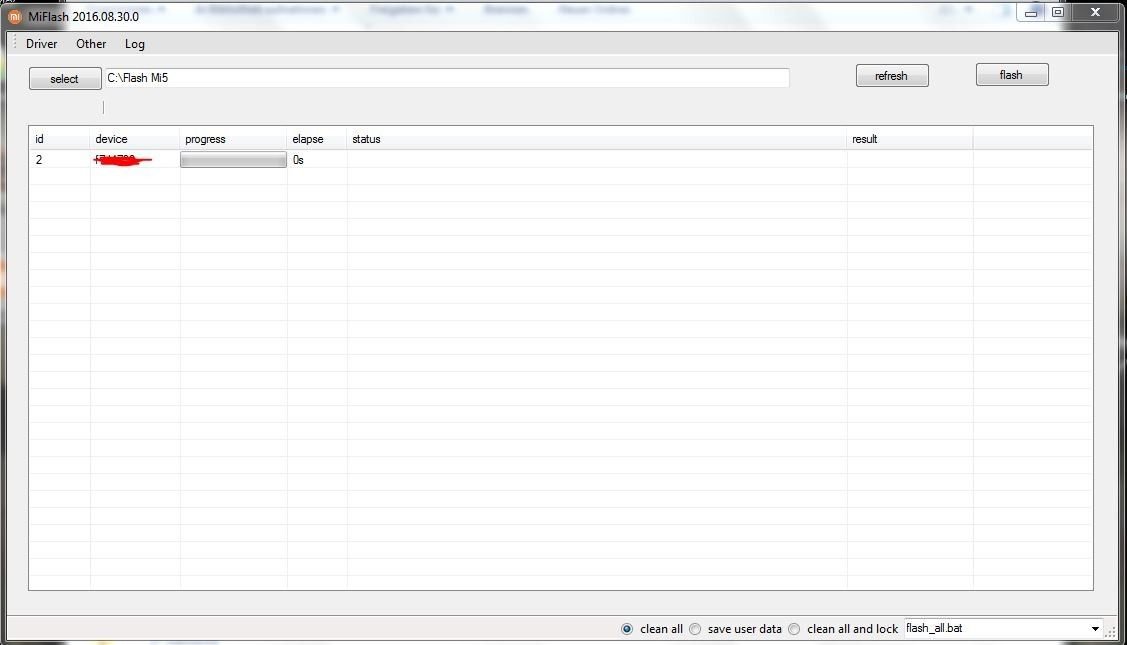Screen dimensions: 1127x645
Task: Click the window resize grip at bottom corner
Action: coord(1111,631)
